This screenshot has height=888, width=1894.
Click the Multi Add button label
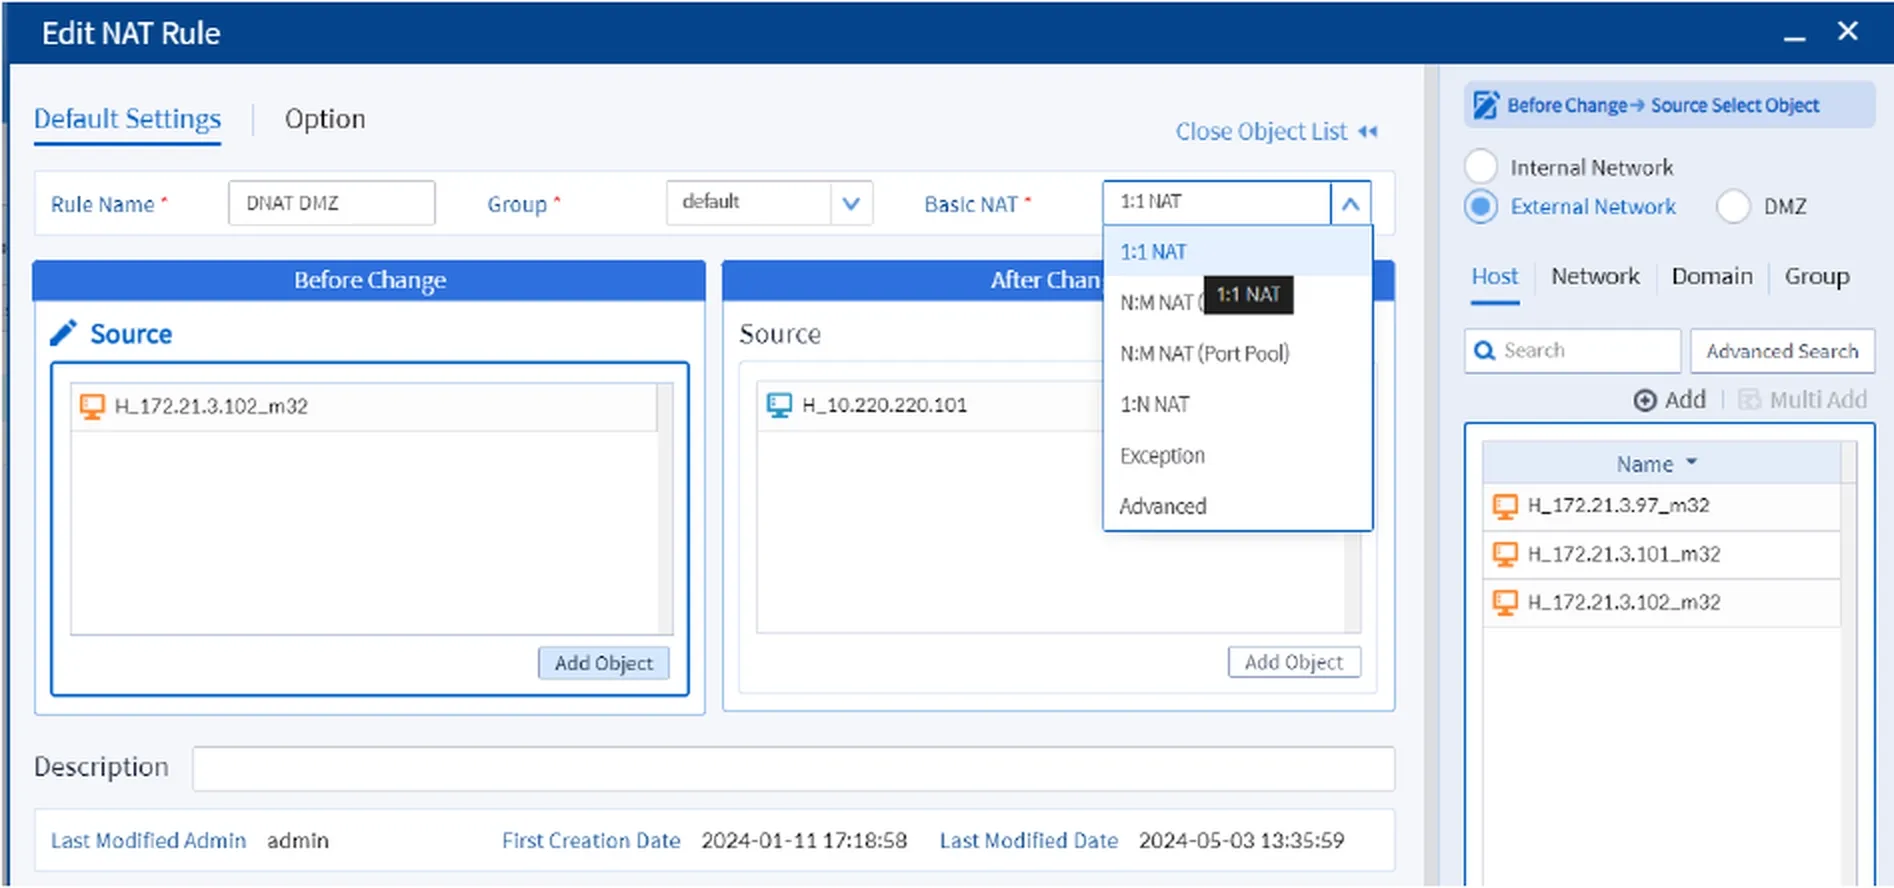1818,400
